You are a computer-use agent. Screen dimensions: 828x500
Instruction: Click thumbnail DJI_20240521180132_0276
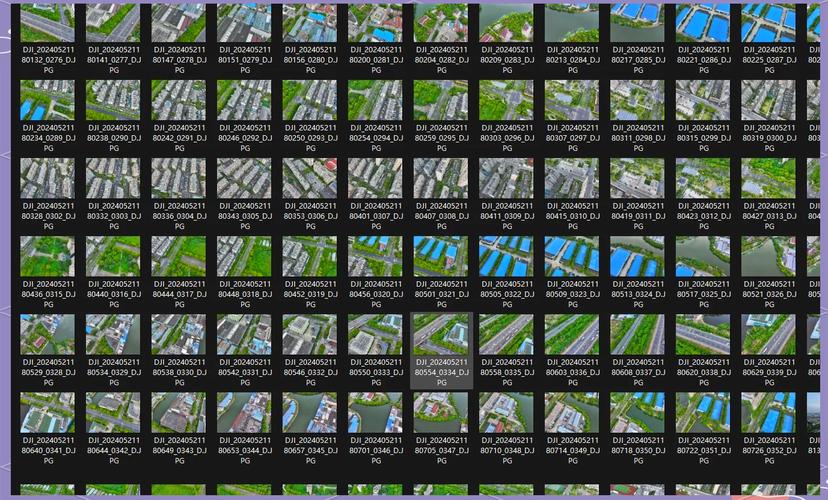point(47,22)
